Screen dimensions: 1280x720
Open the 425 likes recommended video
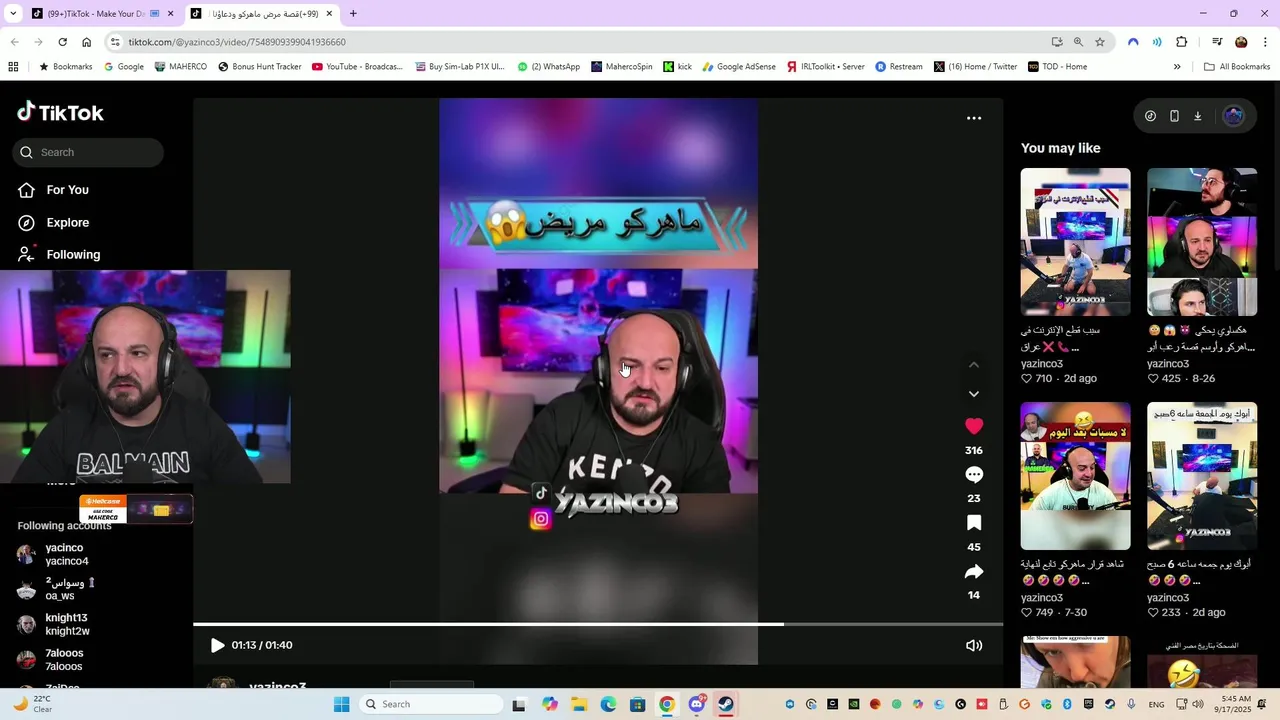[x=1202, y=242]
